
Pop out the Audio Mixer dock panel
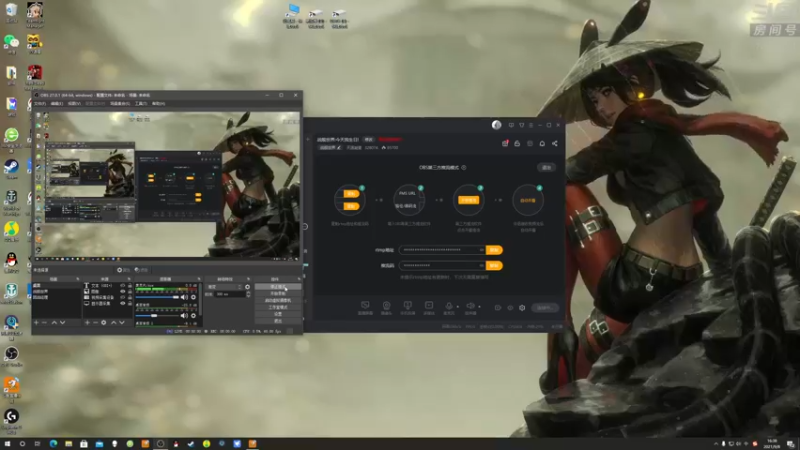[199, 279]
